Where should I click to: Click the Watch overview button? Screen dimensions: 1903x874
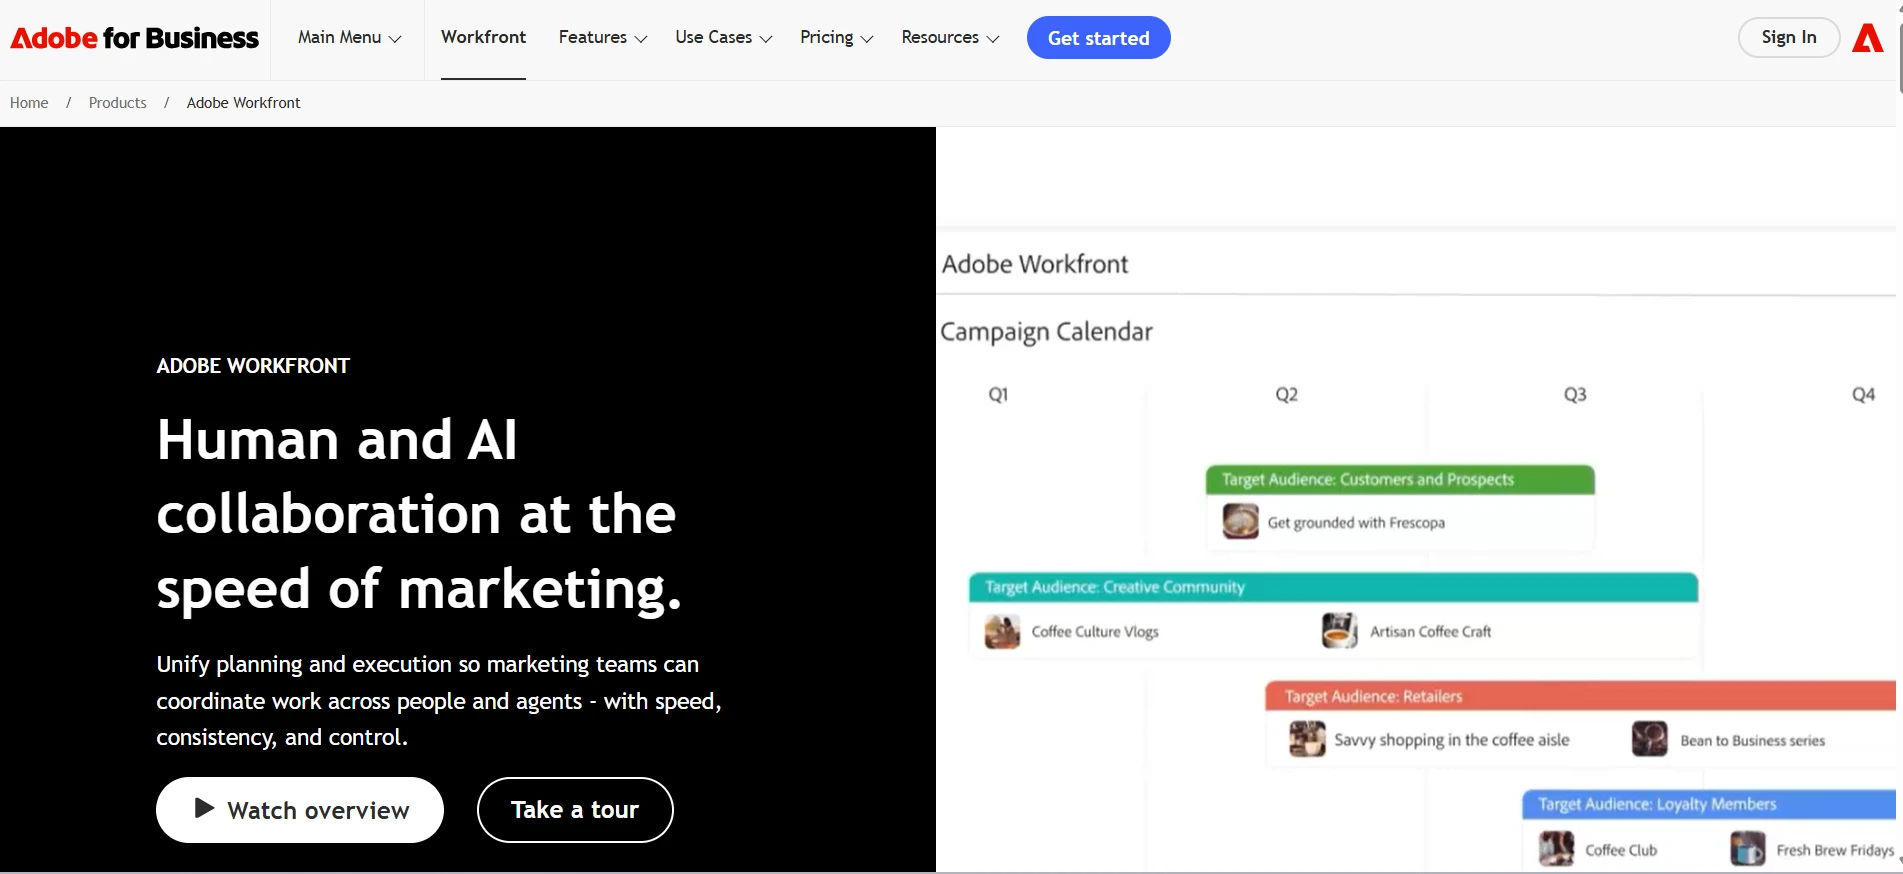(299, 810)
